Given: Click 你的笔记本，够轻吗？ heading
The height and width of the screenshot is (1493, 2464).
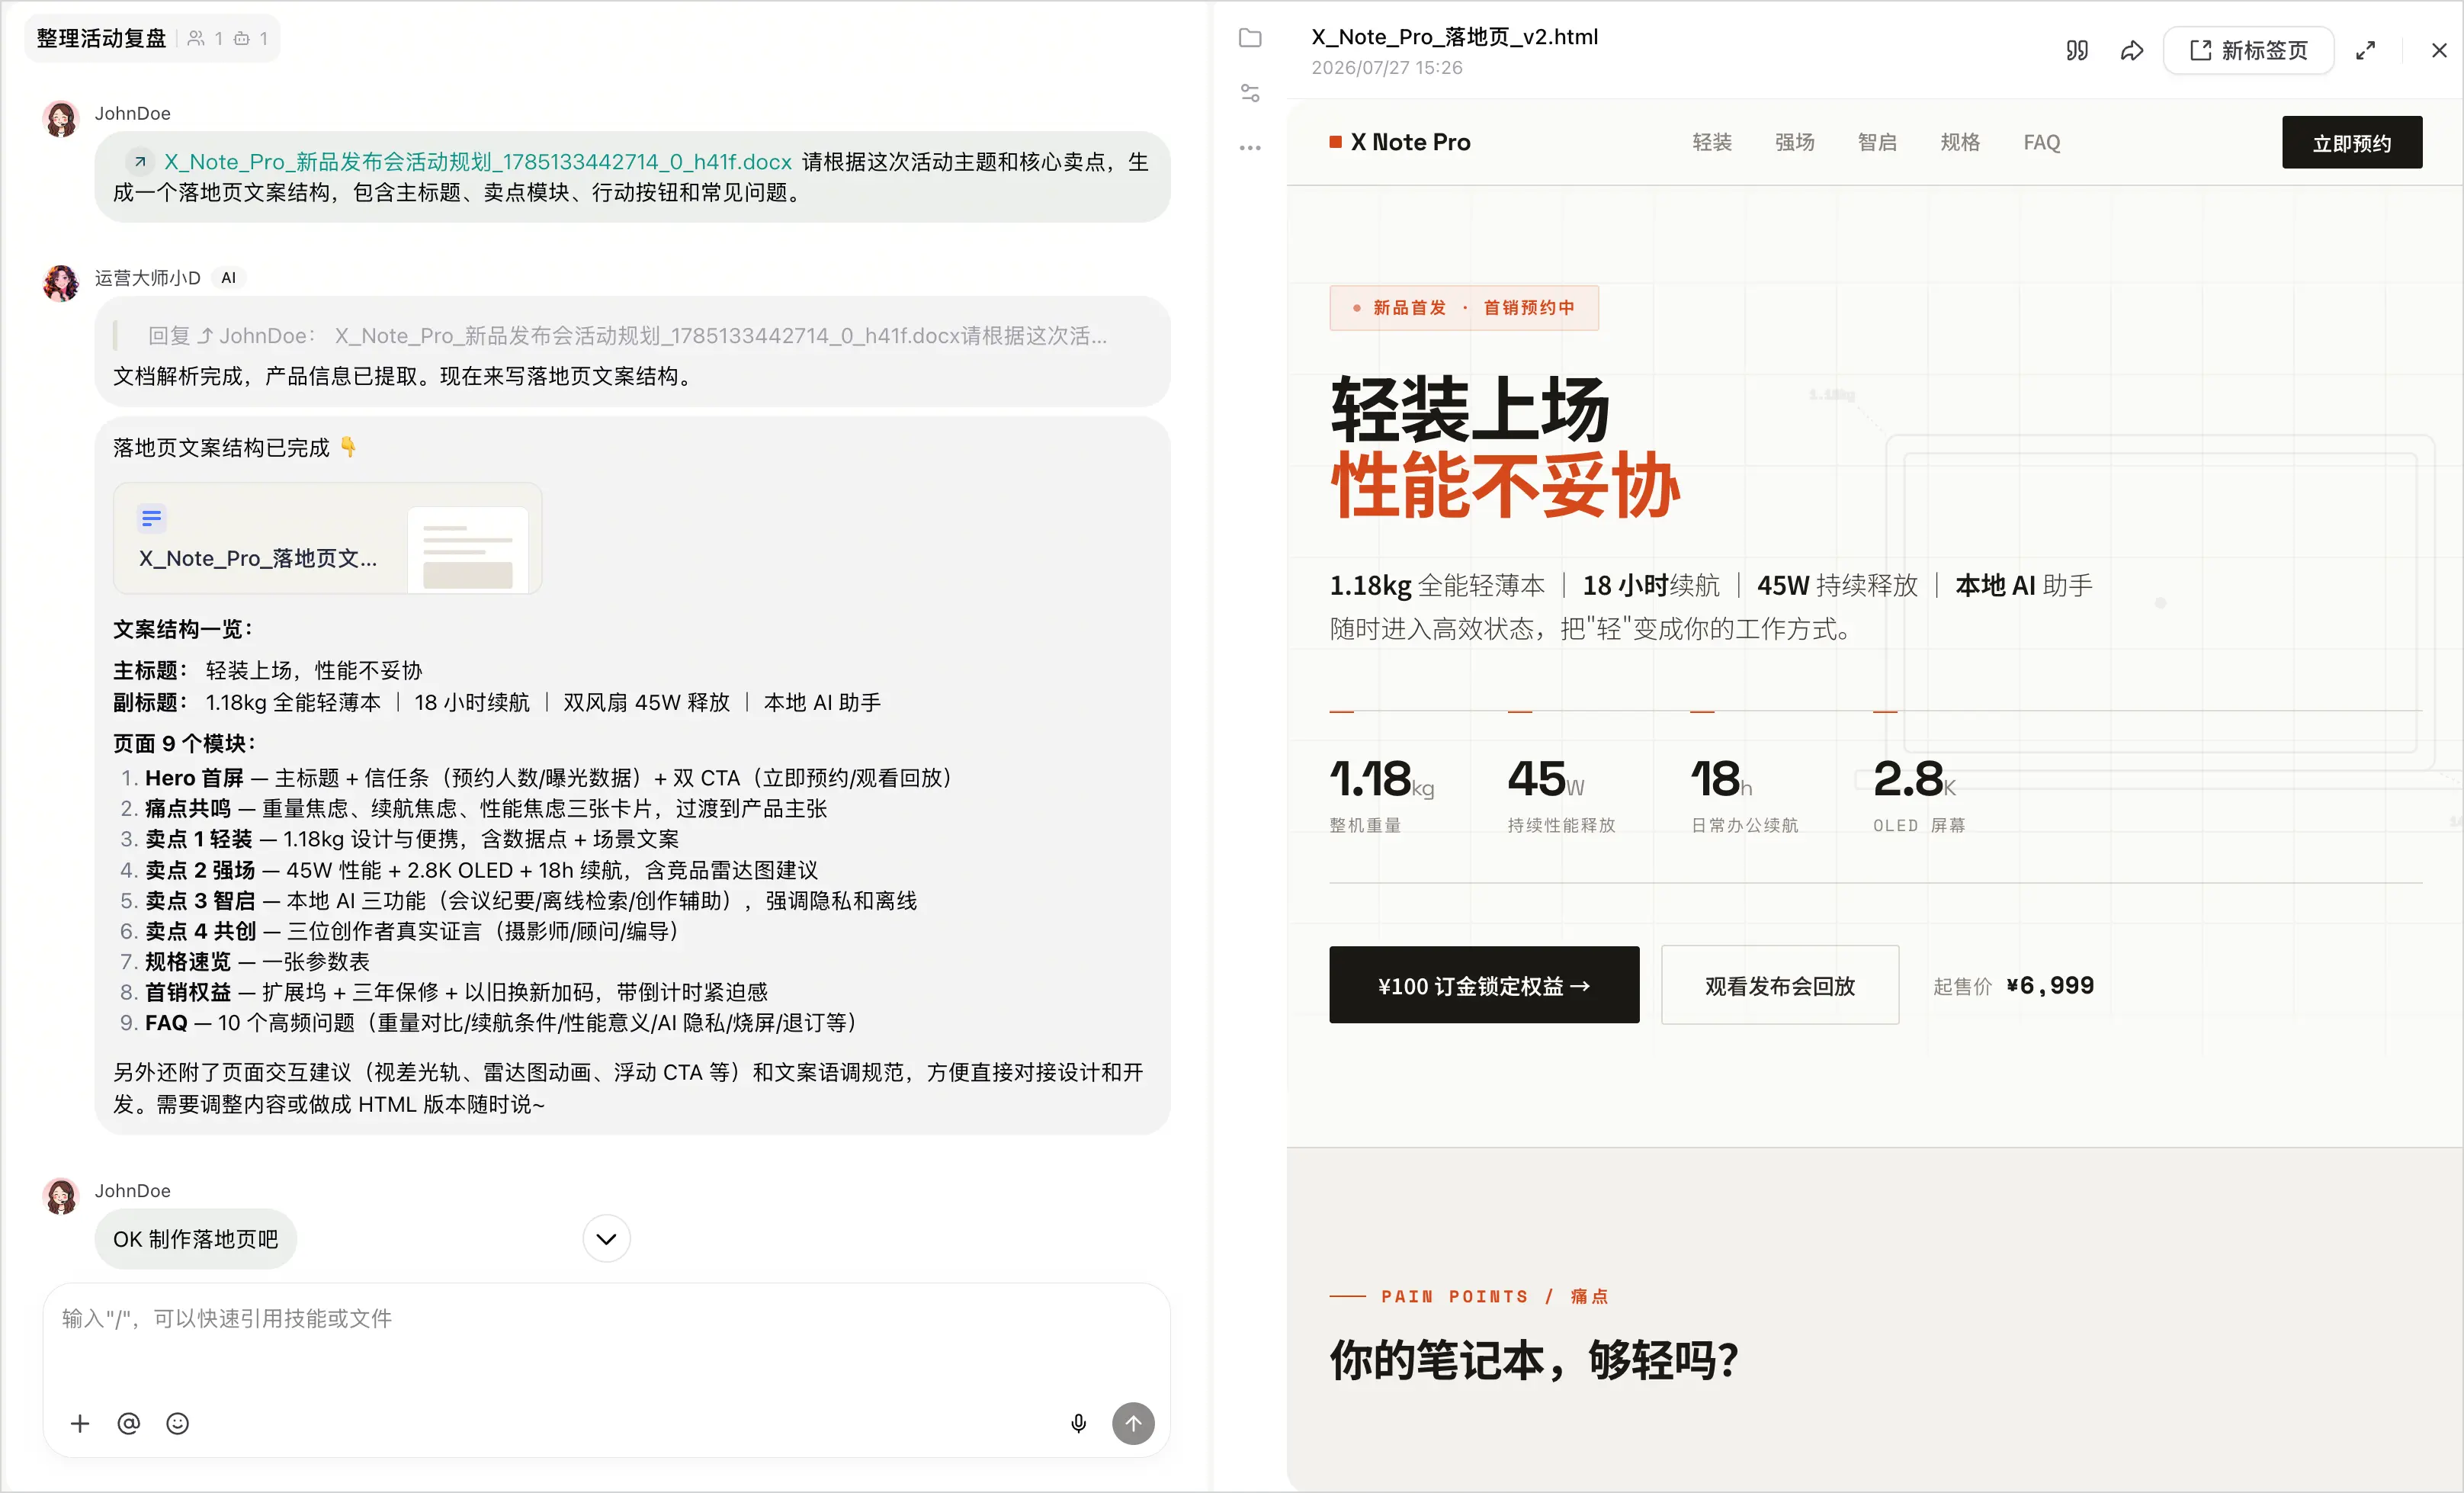Looking at the screenshot, I should point(1534,1361).
